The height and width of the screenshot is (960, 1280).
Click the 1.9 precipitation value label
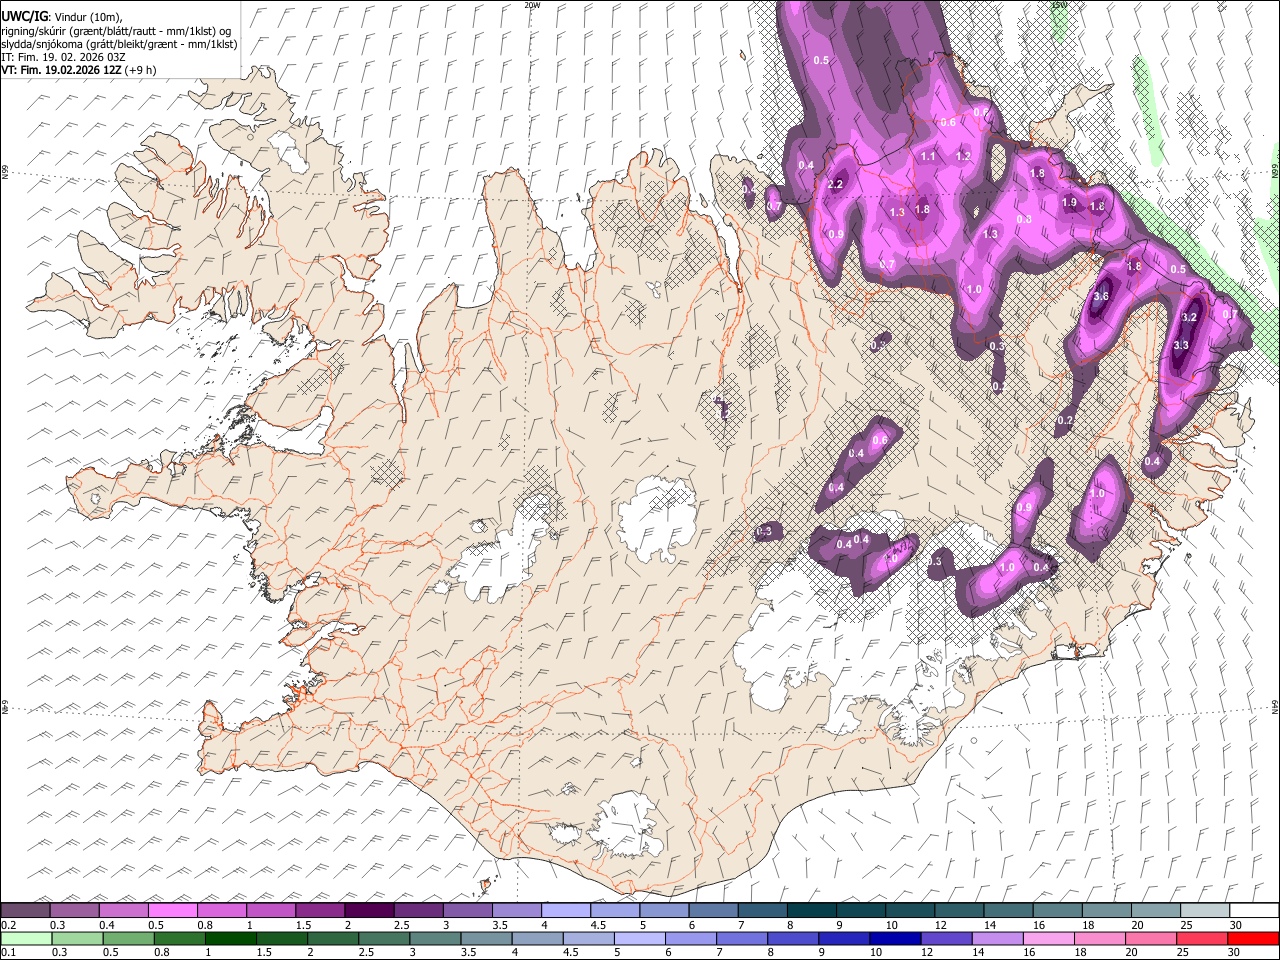point(1069,203)
